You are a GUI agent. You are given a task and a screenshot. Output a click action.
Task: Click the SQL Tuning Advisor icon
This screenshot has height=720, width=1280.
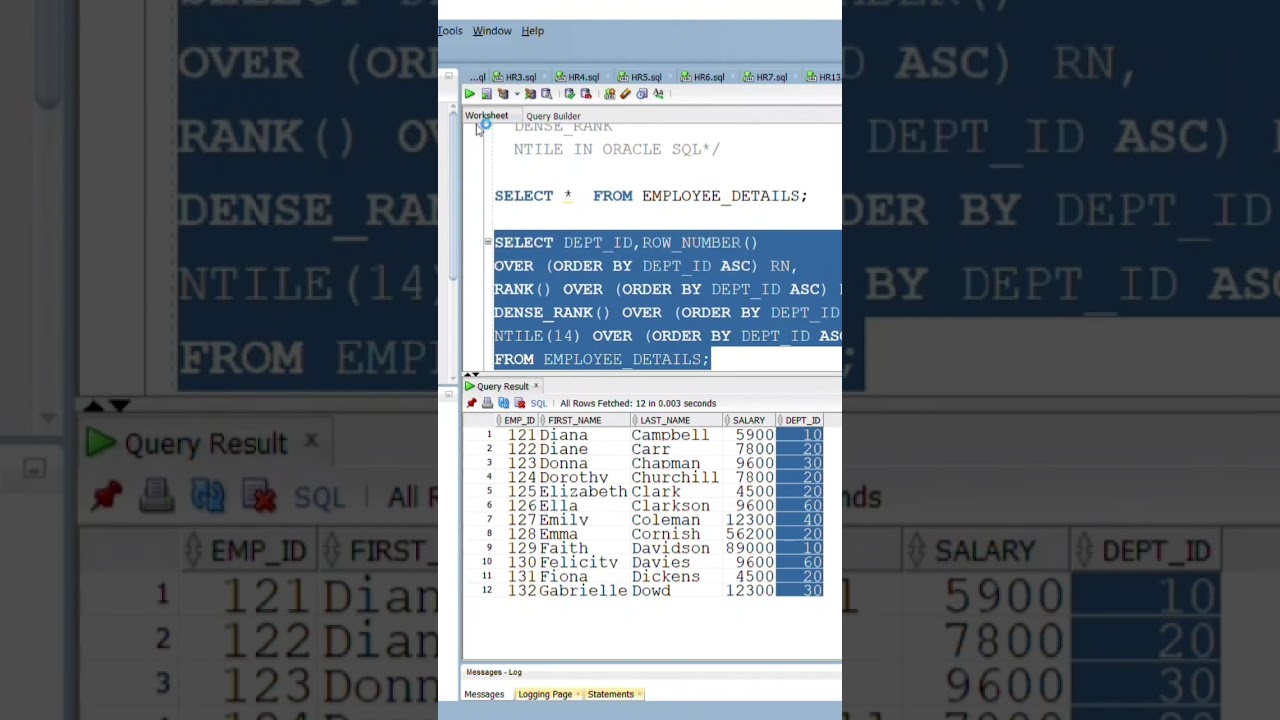pos(546,94)
